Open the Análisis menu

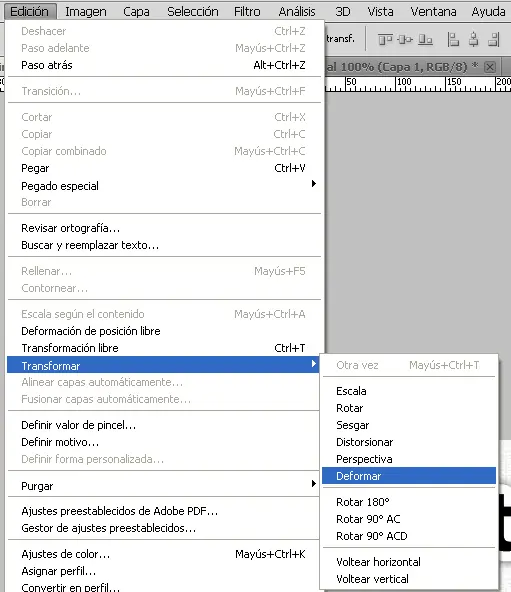pyautogui.click(x=297, y=12)
